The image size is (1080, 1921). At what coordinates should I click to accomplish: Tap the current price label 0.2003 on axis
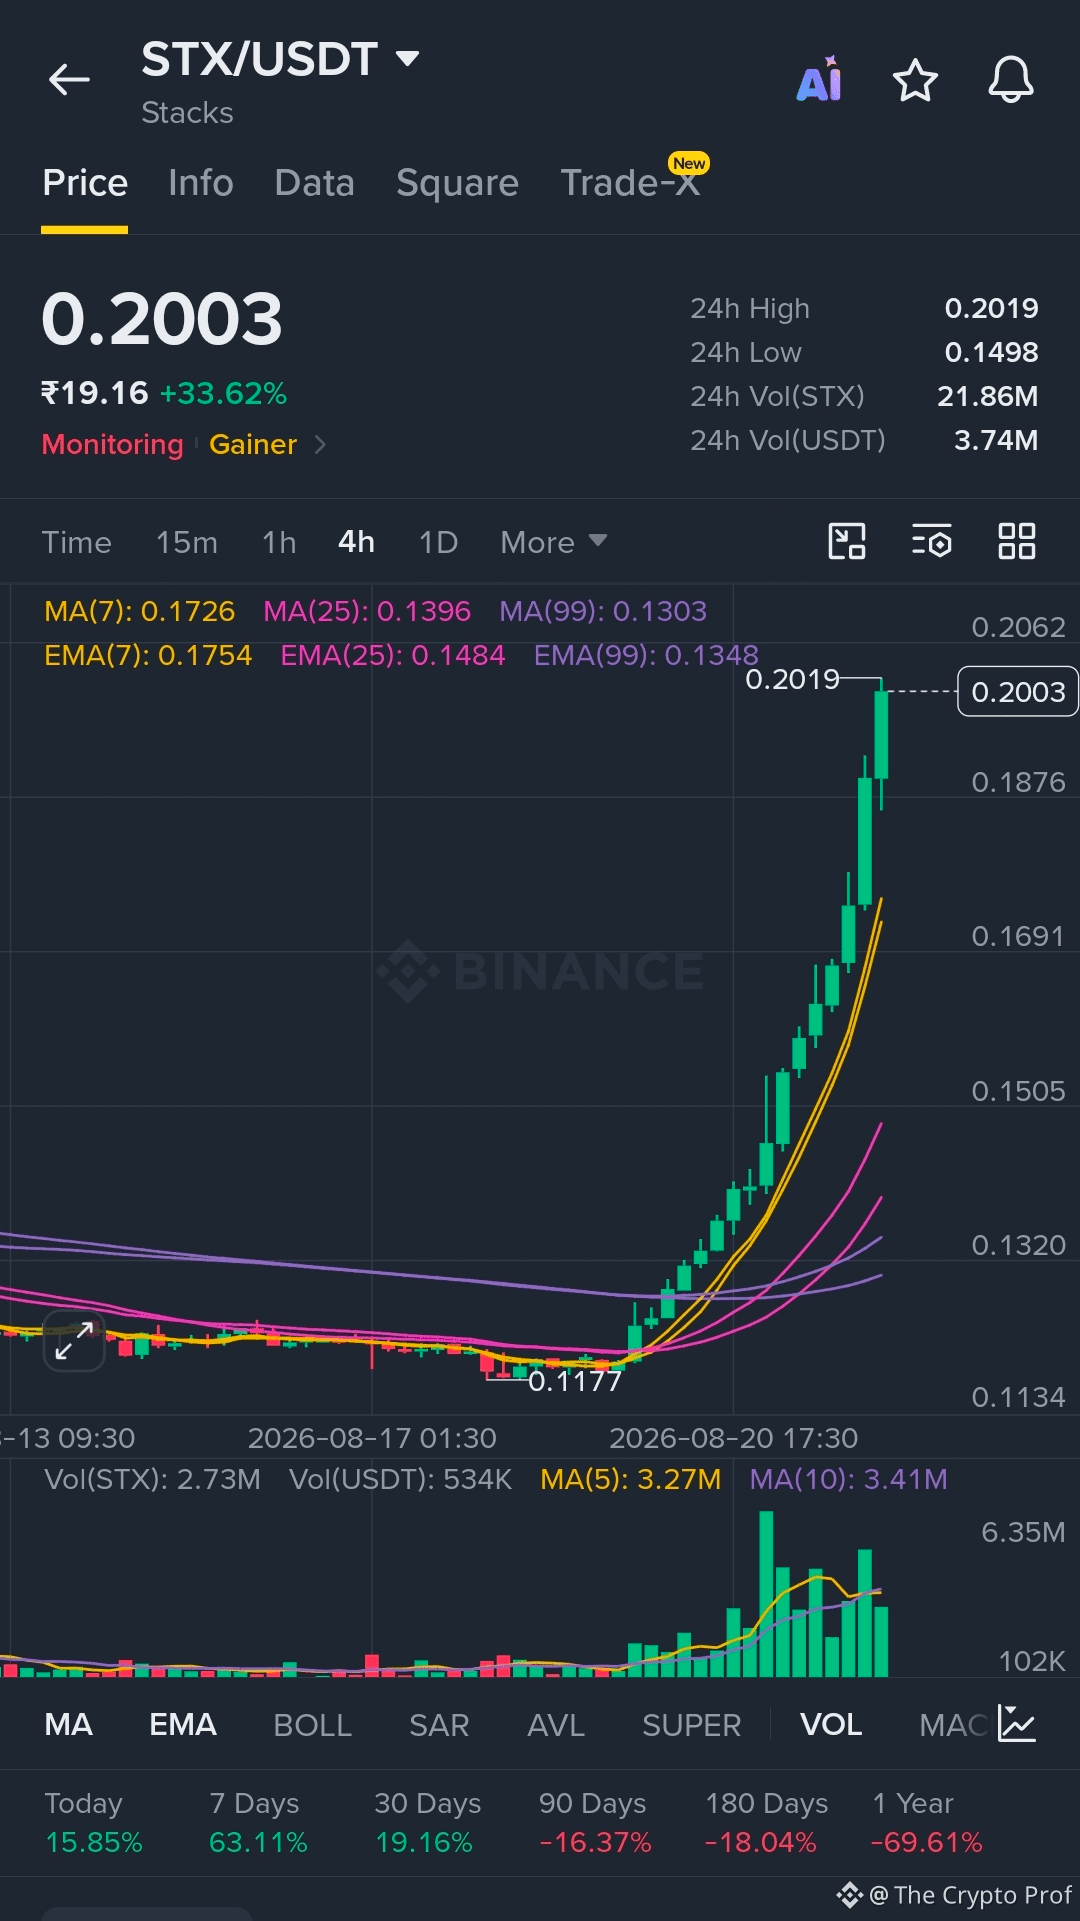1017,692
